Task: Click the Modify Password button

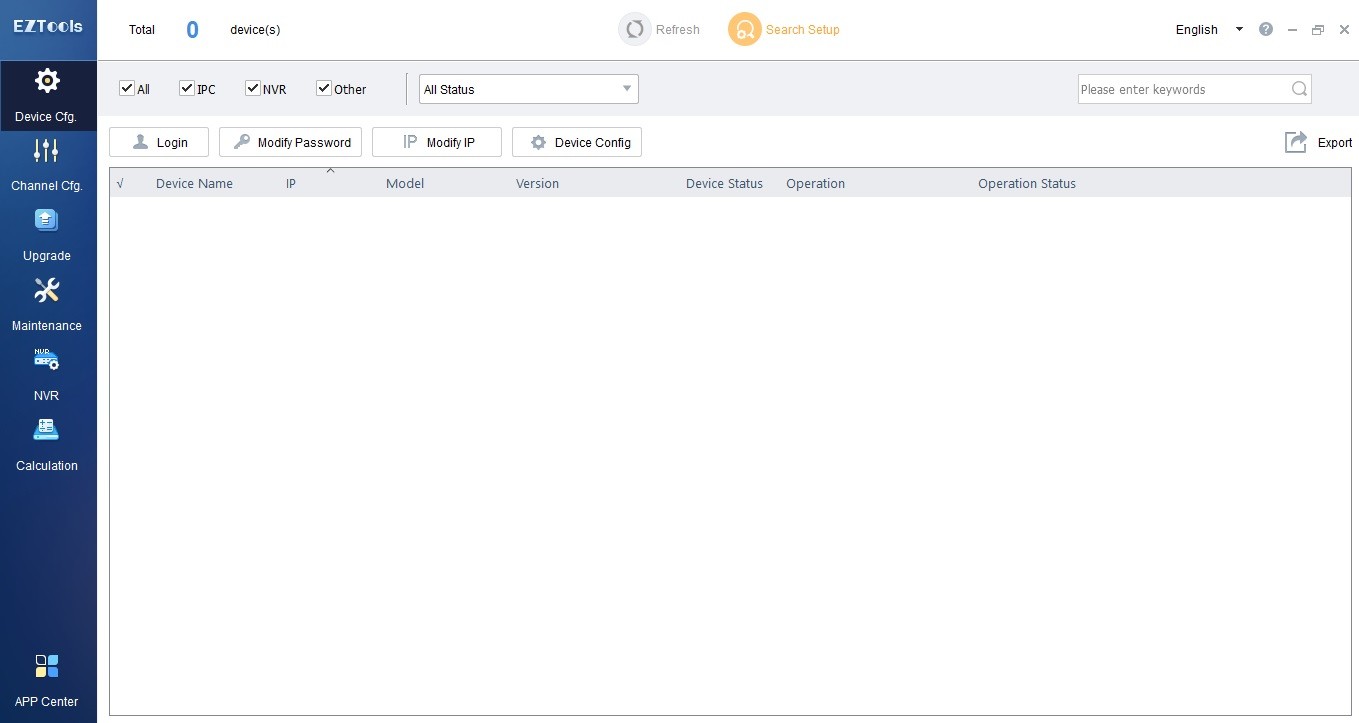Action: click(291, 142)
